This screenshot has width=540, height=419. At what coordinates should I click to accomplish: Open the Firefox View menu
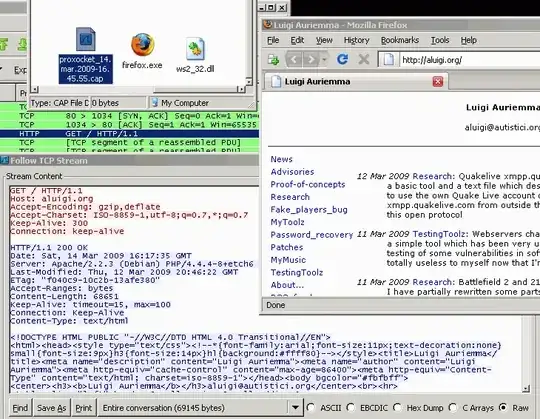(x=324, y=40)
